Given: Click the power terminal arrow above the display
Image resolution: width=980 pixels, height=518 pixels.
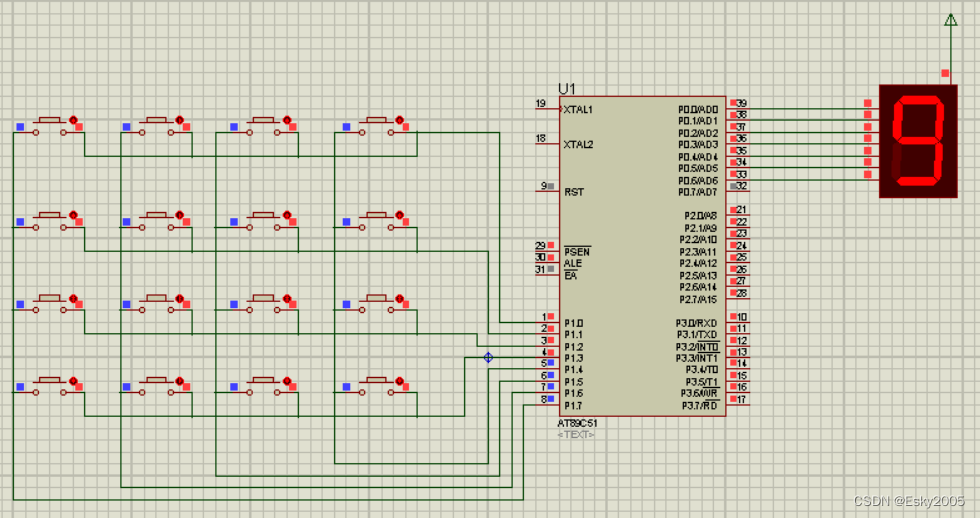Looking at the screenshot, I should click(x=951, y=21).
